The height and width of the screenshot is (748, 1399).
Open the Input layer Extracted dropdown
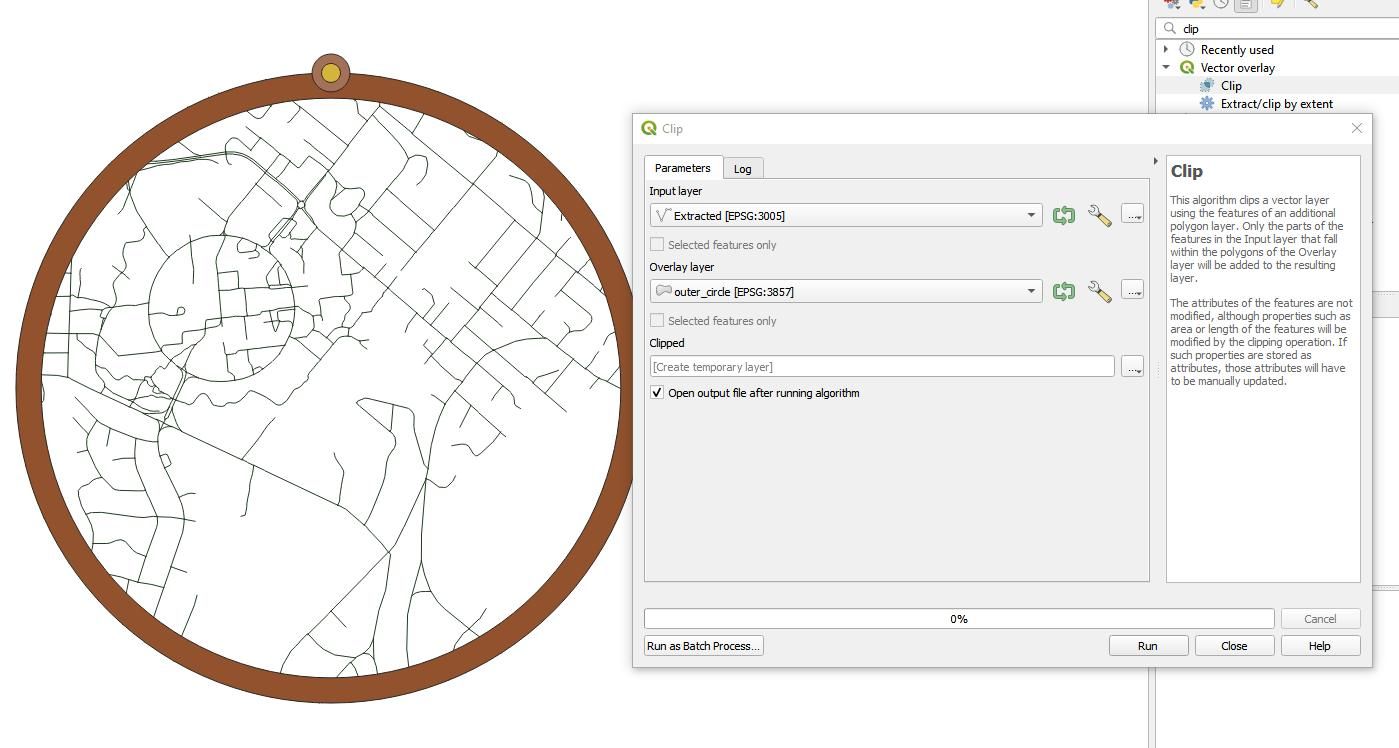(x=846, y=215)
